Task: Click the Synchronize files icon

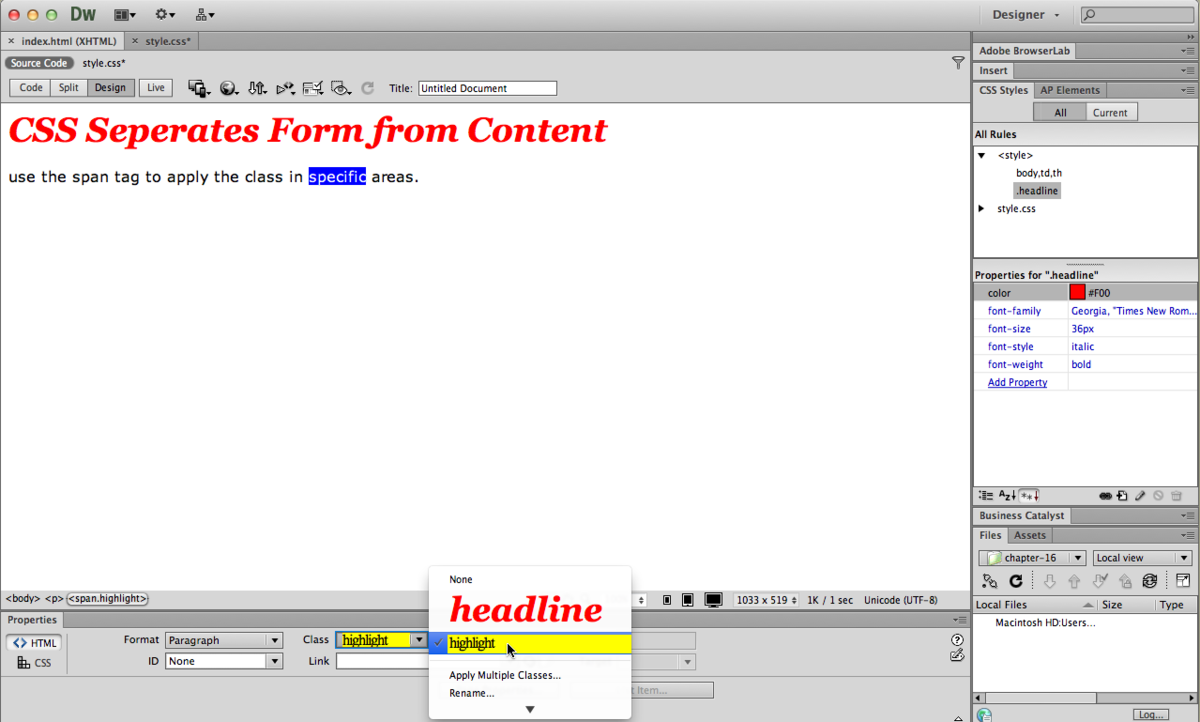Action: [1150, 581]
